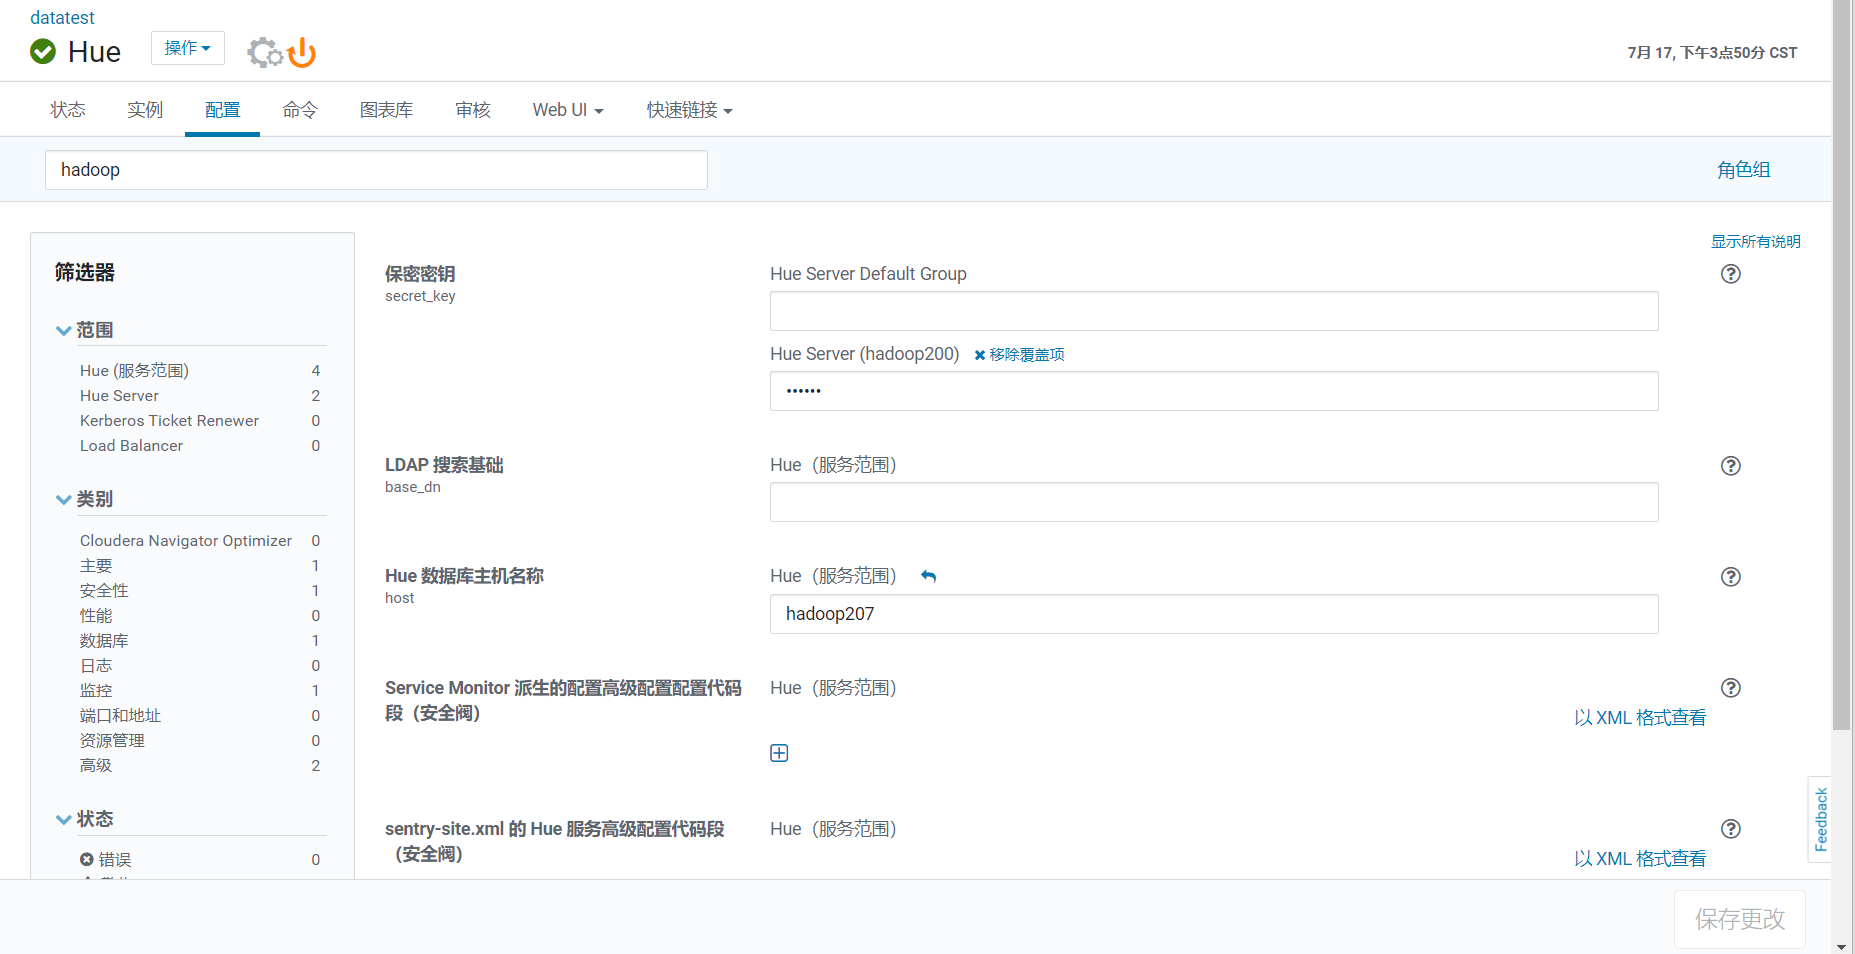Filter by 日志 logs category
The image size is (1855, 954).
tap(96, 666)
